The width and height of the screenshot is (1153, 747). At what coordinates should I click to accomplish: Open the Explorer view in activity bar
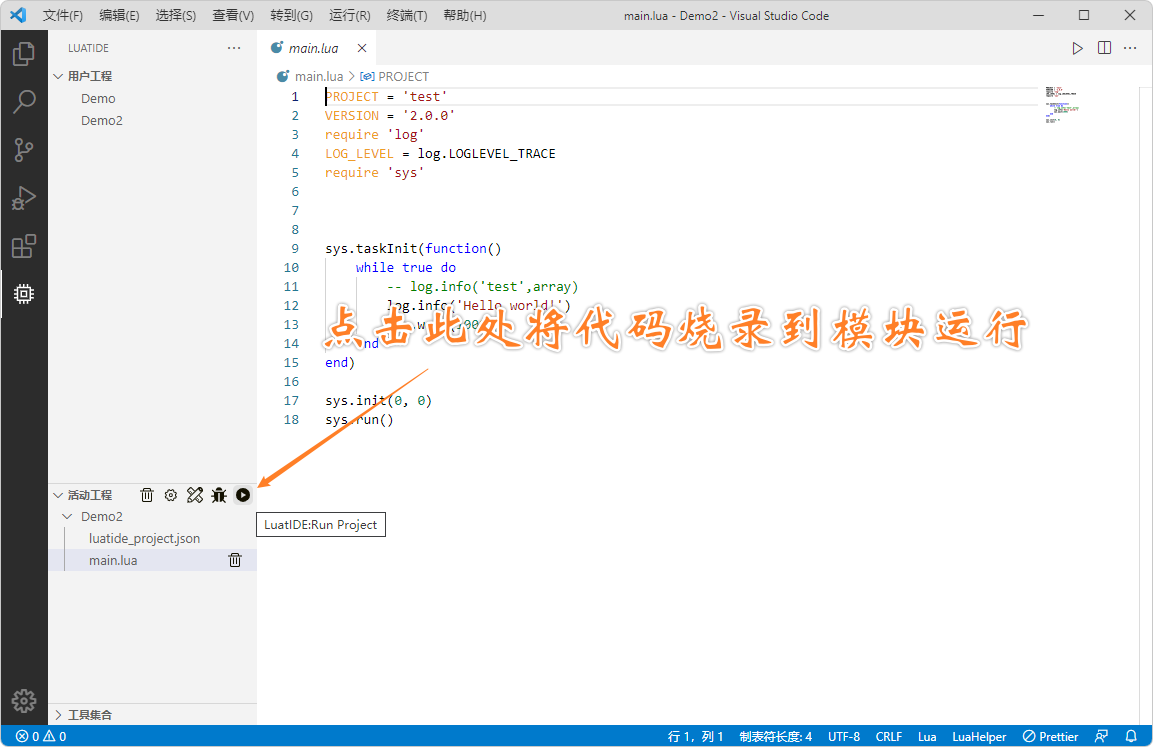(x=24, y=54)
